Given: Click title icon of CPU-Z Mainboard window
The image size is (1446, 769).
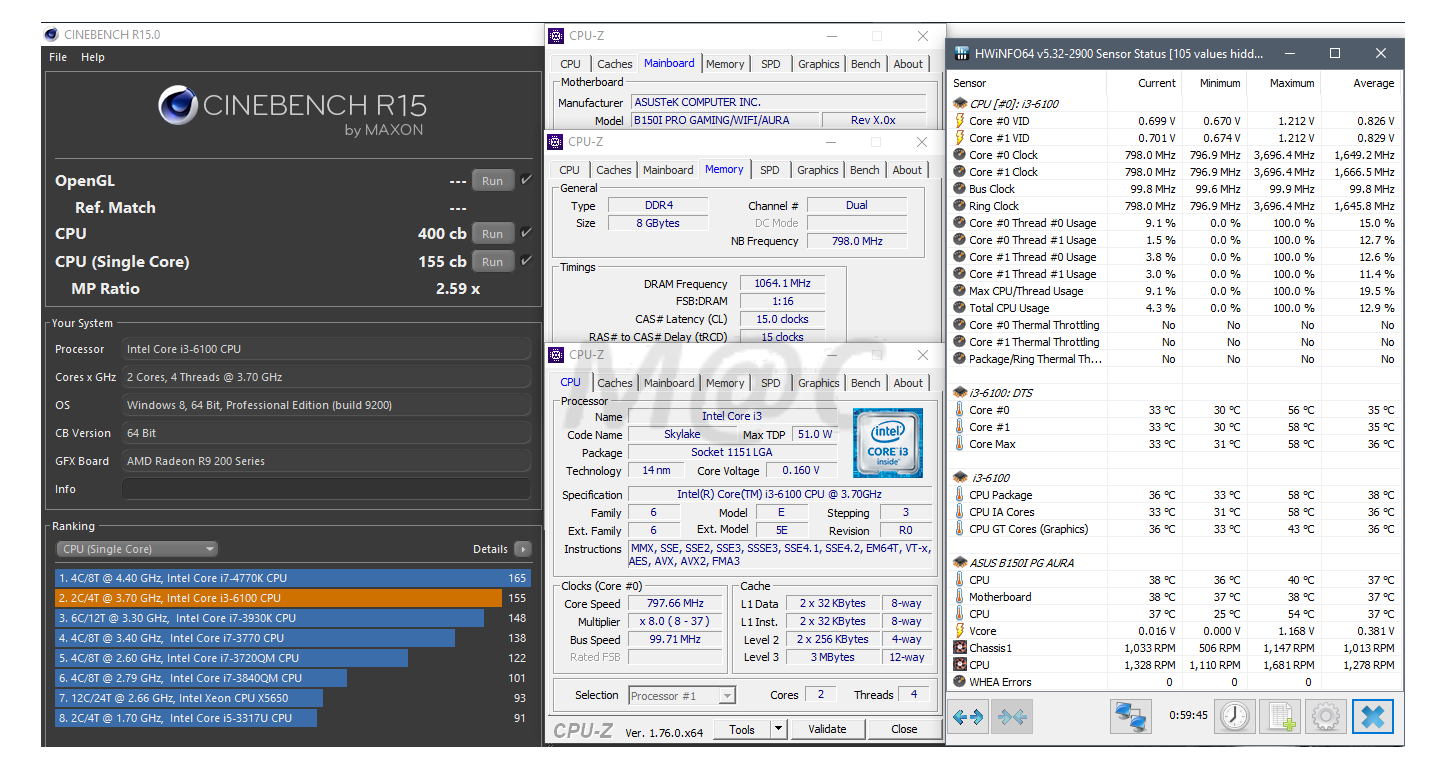Looking at the screenshot, I should (557, 36).
